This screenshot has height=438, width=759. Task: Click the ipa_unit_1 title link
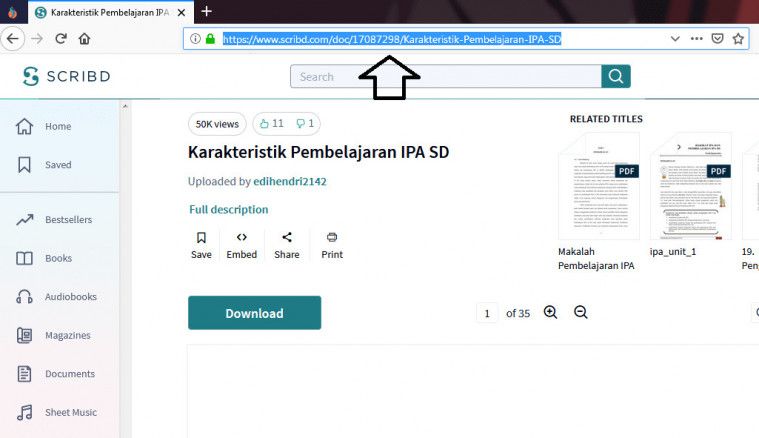[x=673, y=252]
